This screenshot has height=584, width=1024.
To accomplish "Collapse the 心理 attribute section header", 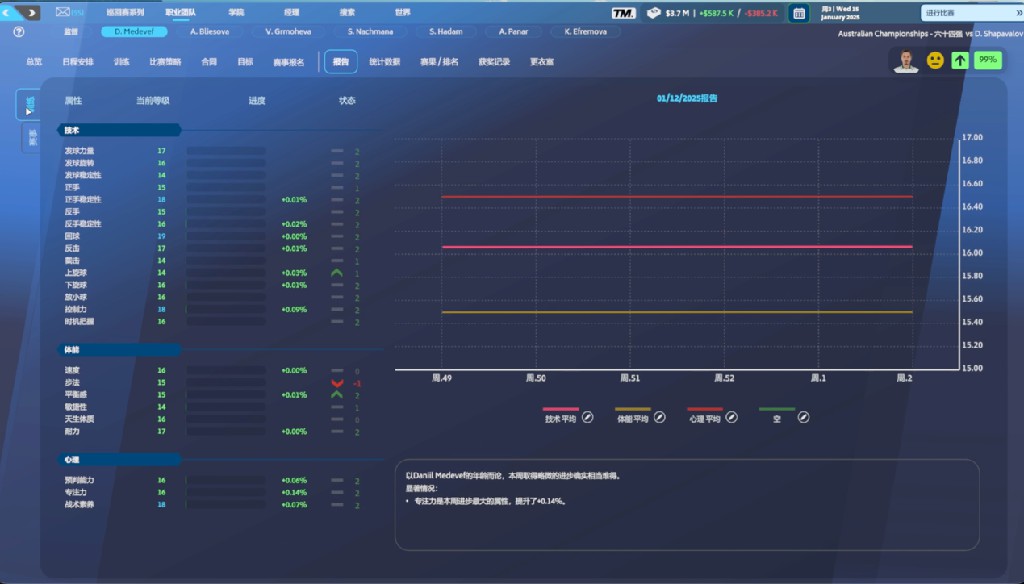I will point(119,459).
